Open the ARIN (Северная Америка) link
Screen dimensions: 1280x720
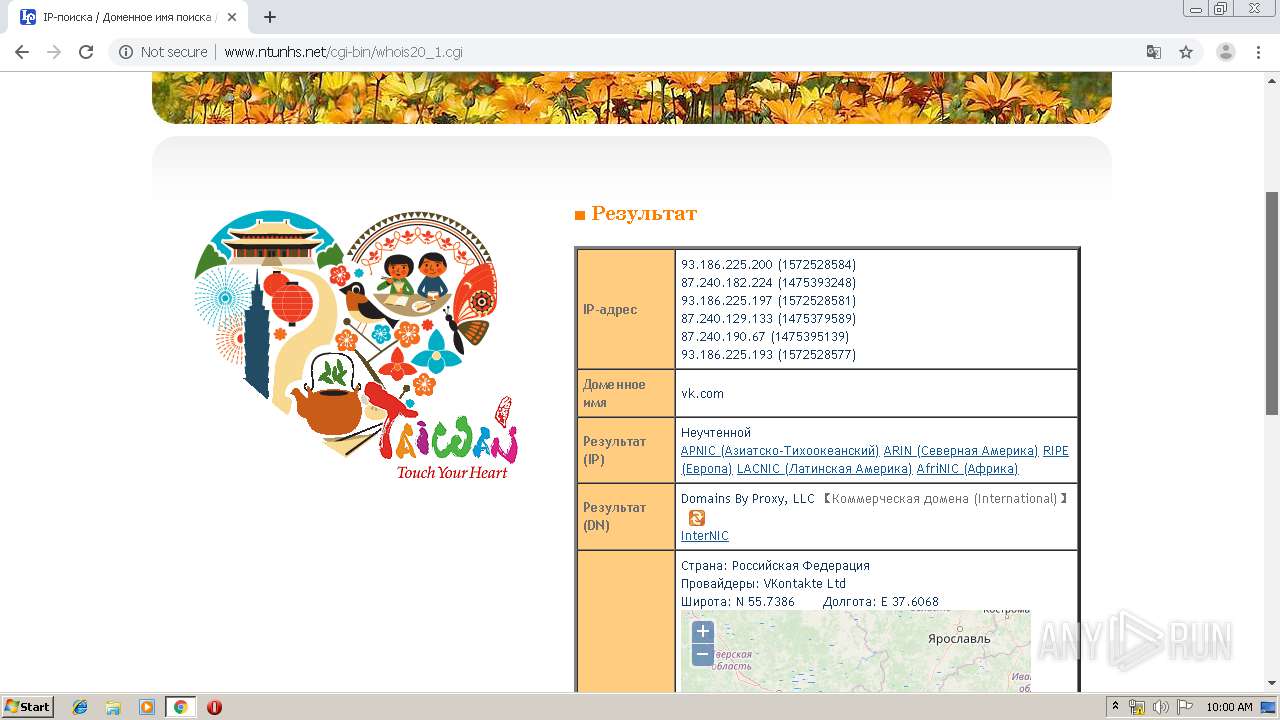[x=961, y=451]
